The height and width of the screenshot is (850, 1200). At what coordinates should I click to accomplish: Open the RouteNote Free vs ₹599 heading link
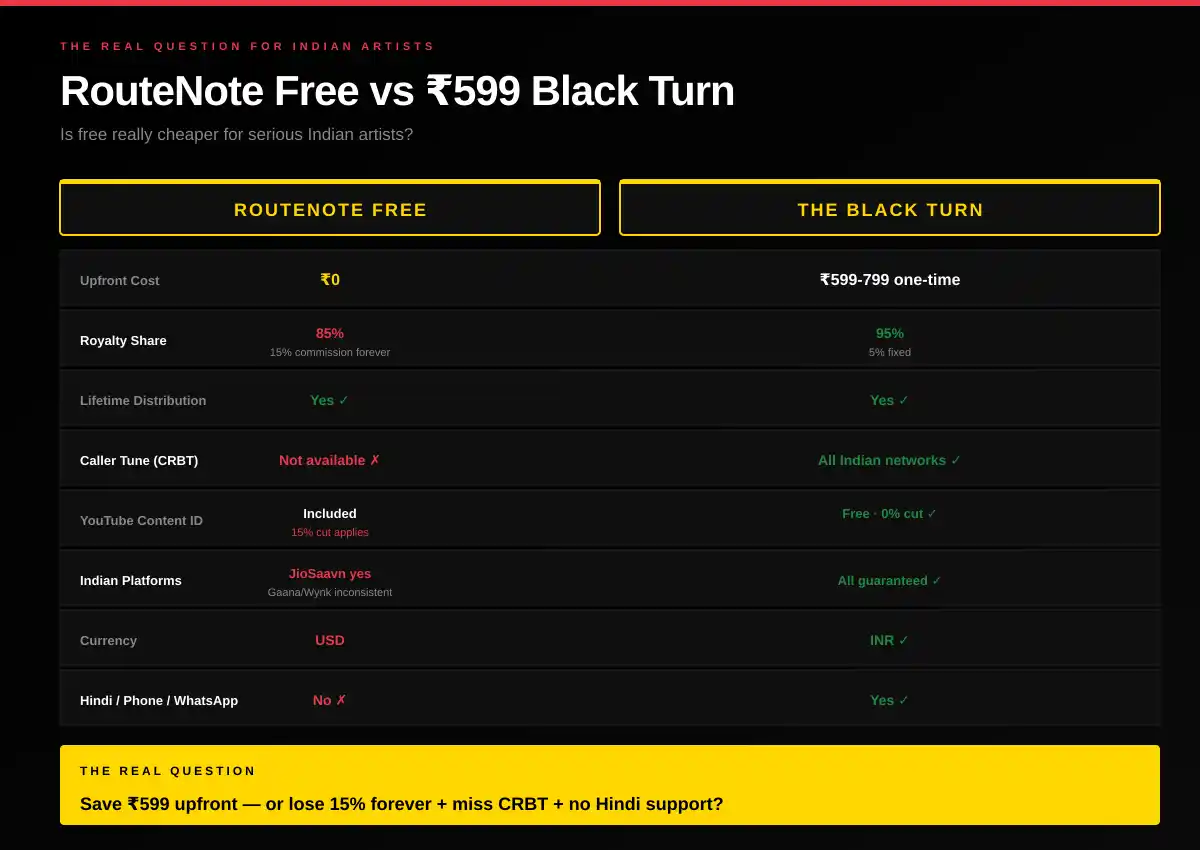397,91
